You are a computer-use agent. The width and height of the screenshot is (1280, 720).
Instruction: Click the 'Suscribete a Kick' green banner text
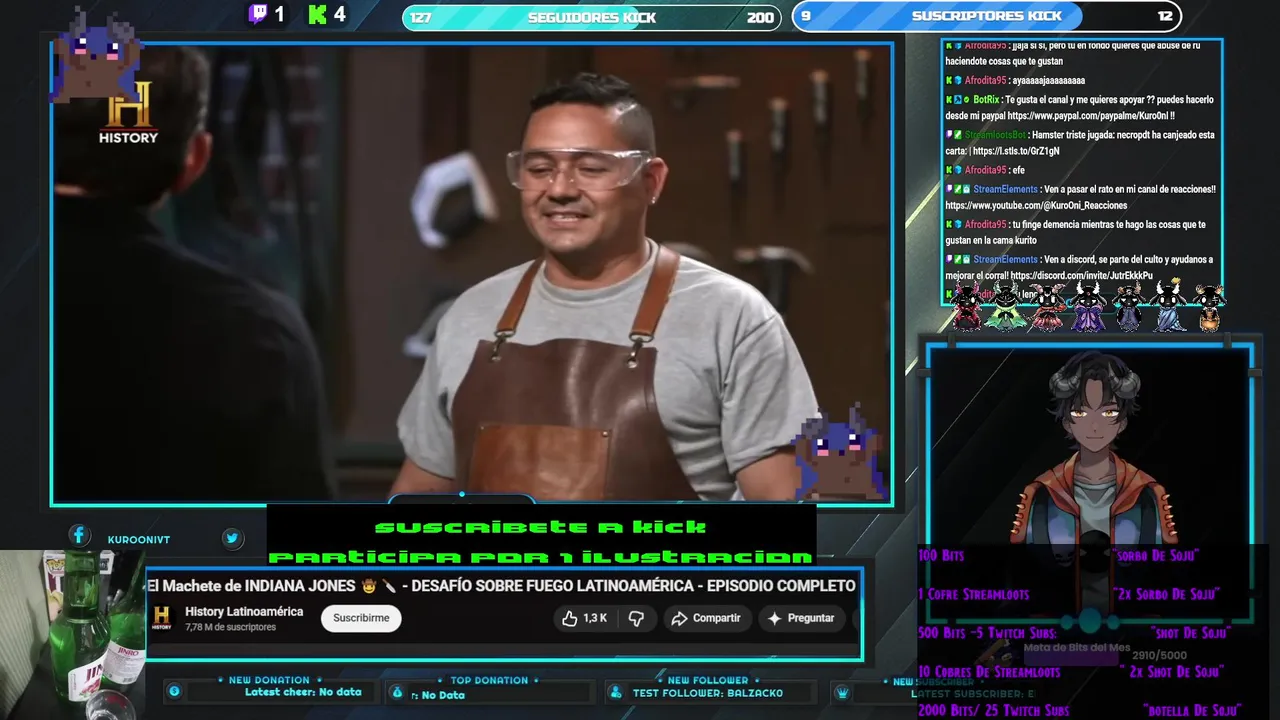tap(540, 527)
